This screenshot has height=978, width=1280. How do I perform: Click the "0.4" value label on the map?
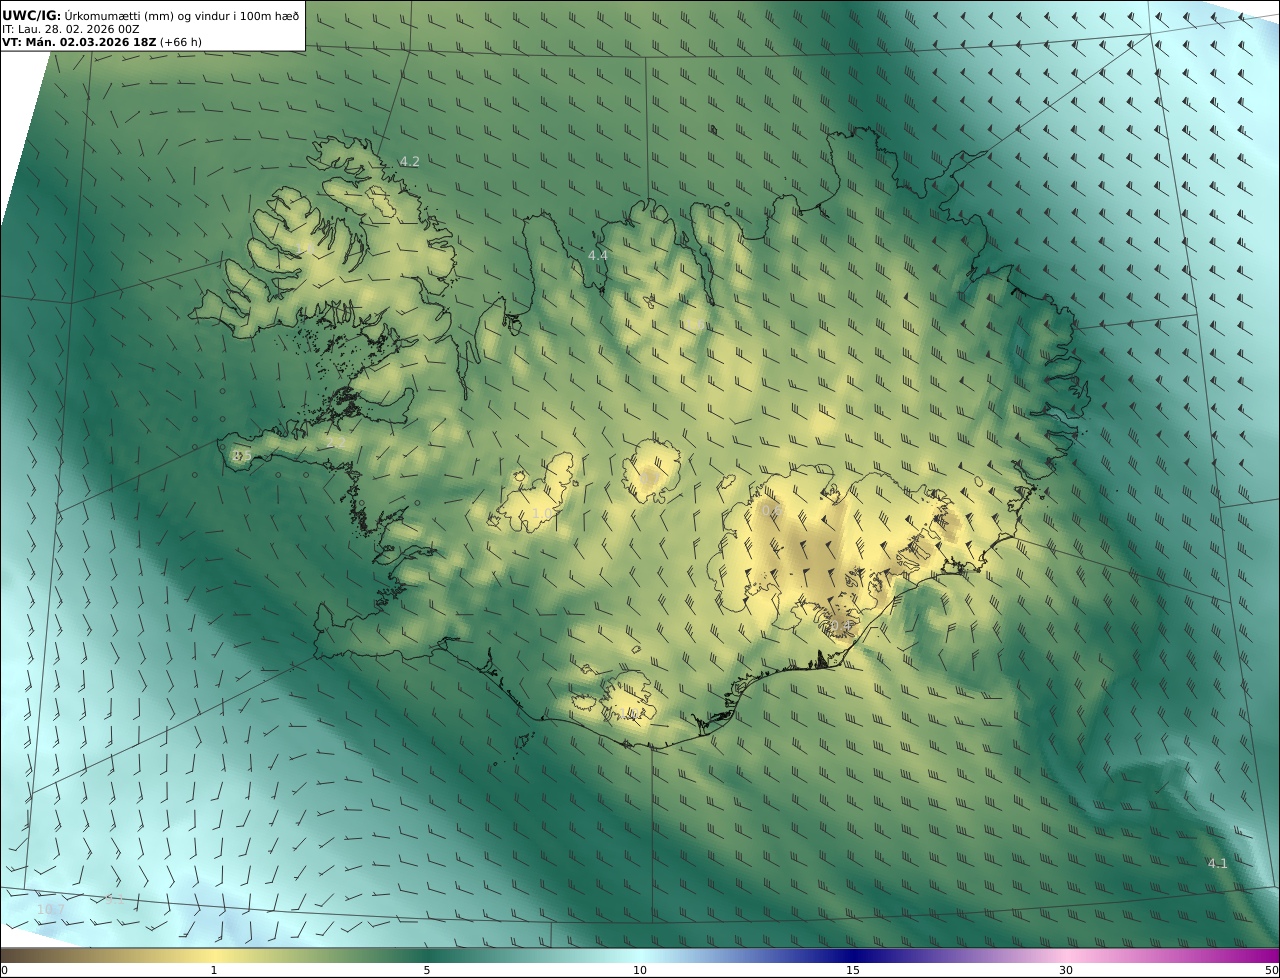pyautogui.click(x=841, y=626)
